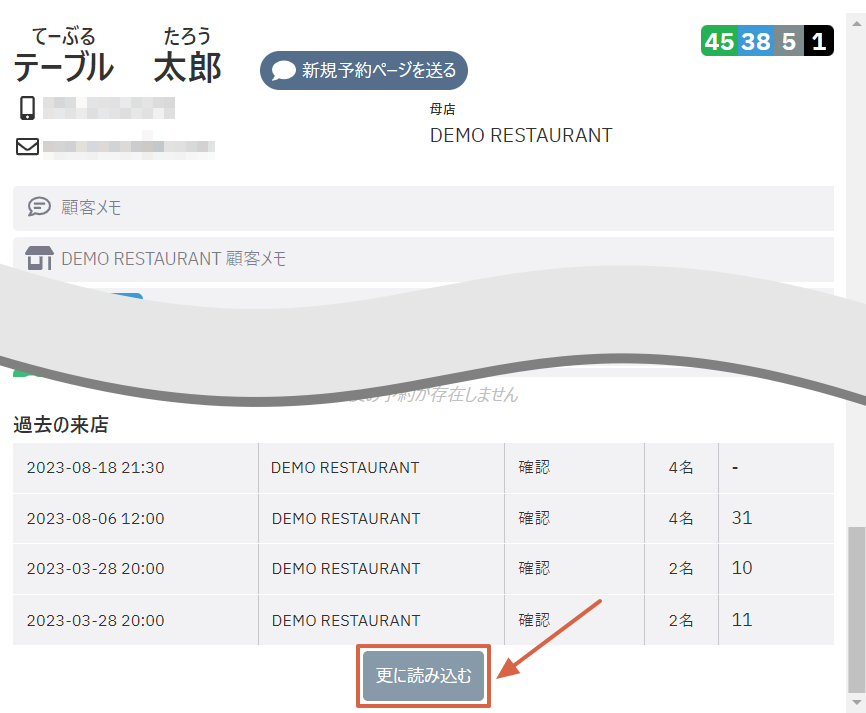Open the 2023-08-18 21:30 visit row

pos(424,468)
